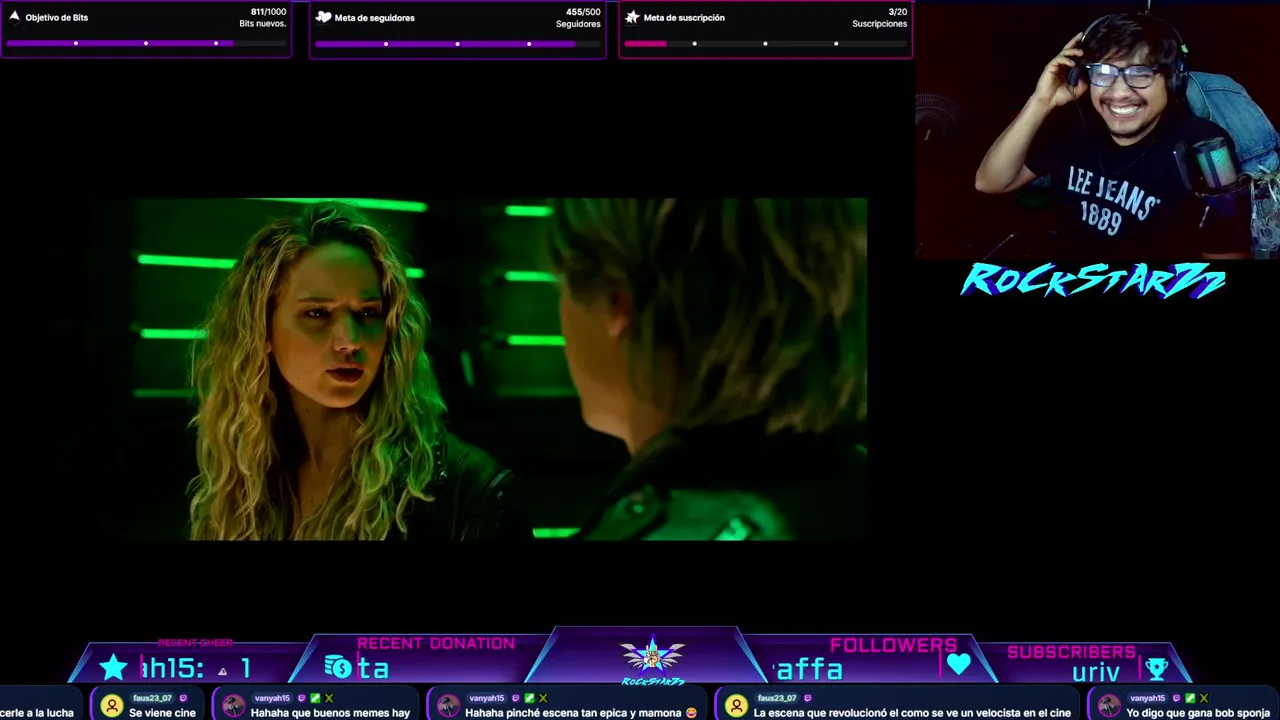1280x720 pixels.
Task: Click username faus23_07 above 'Se viene cine'
Action: click(153, 698)
